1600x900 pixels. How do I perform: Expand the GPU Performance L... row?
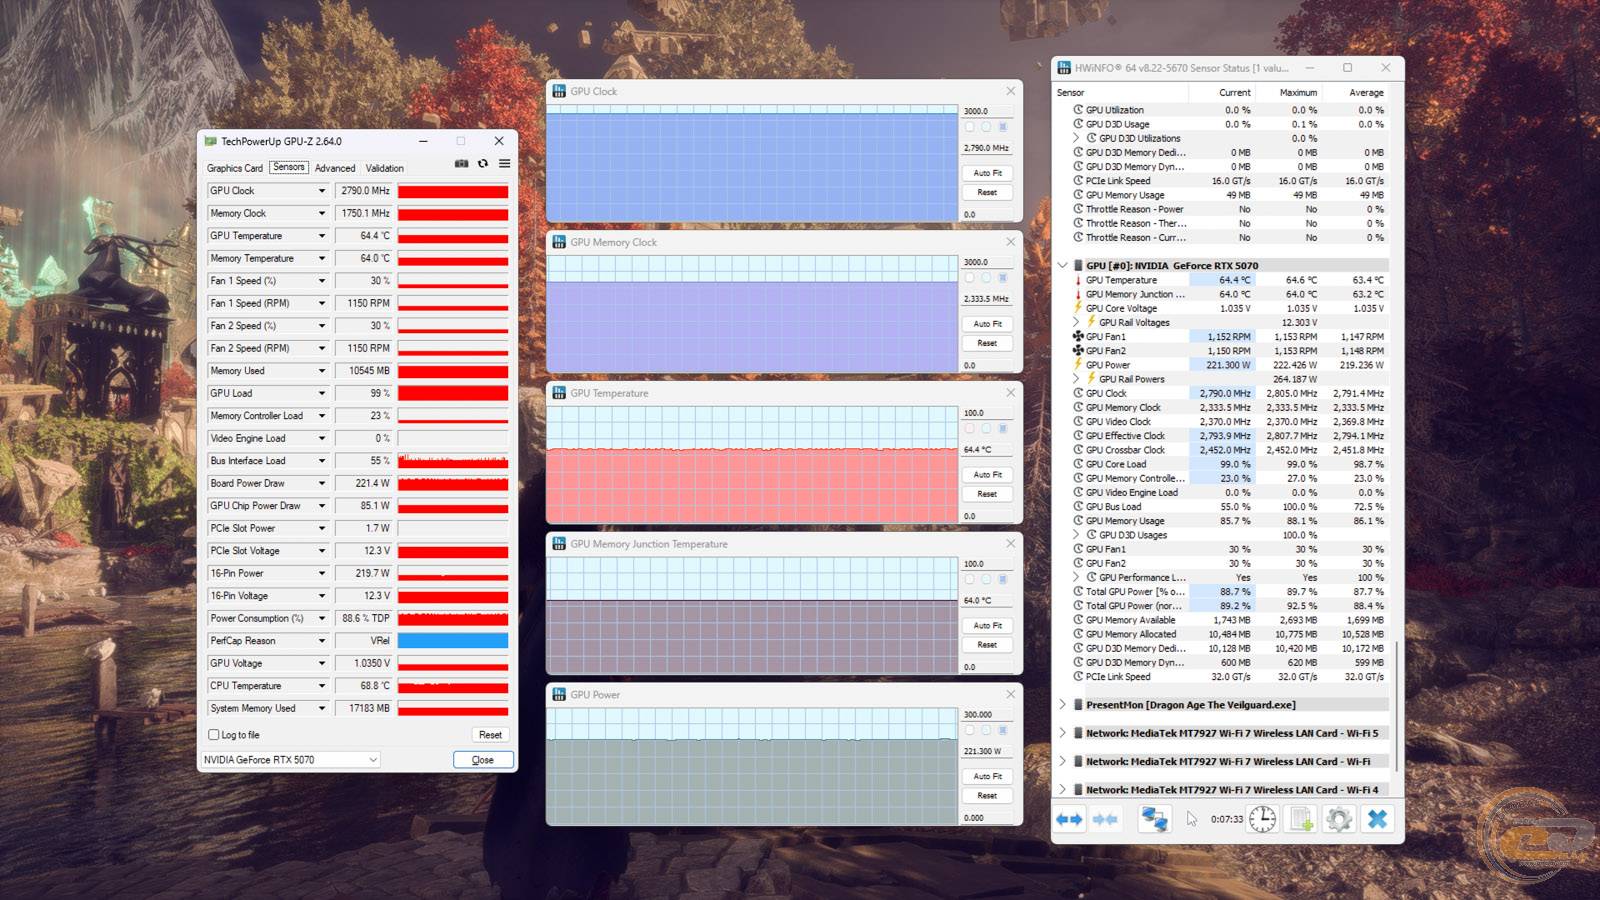coord(1076,577)
